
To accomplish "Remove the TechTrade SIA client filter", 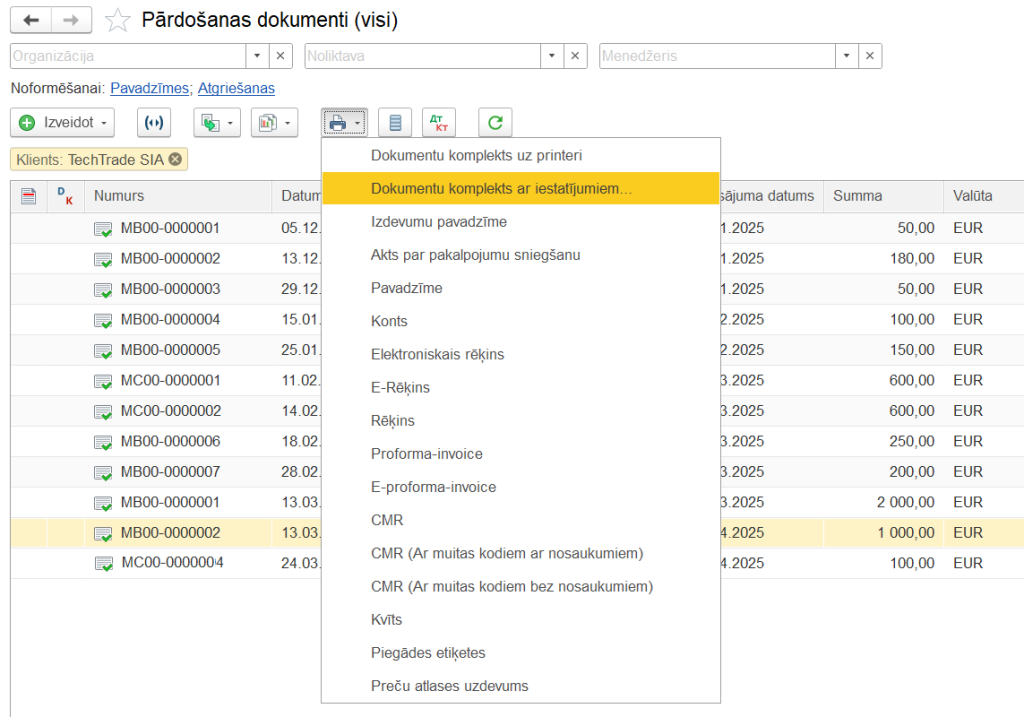I will click(176, 159).
